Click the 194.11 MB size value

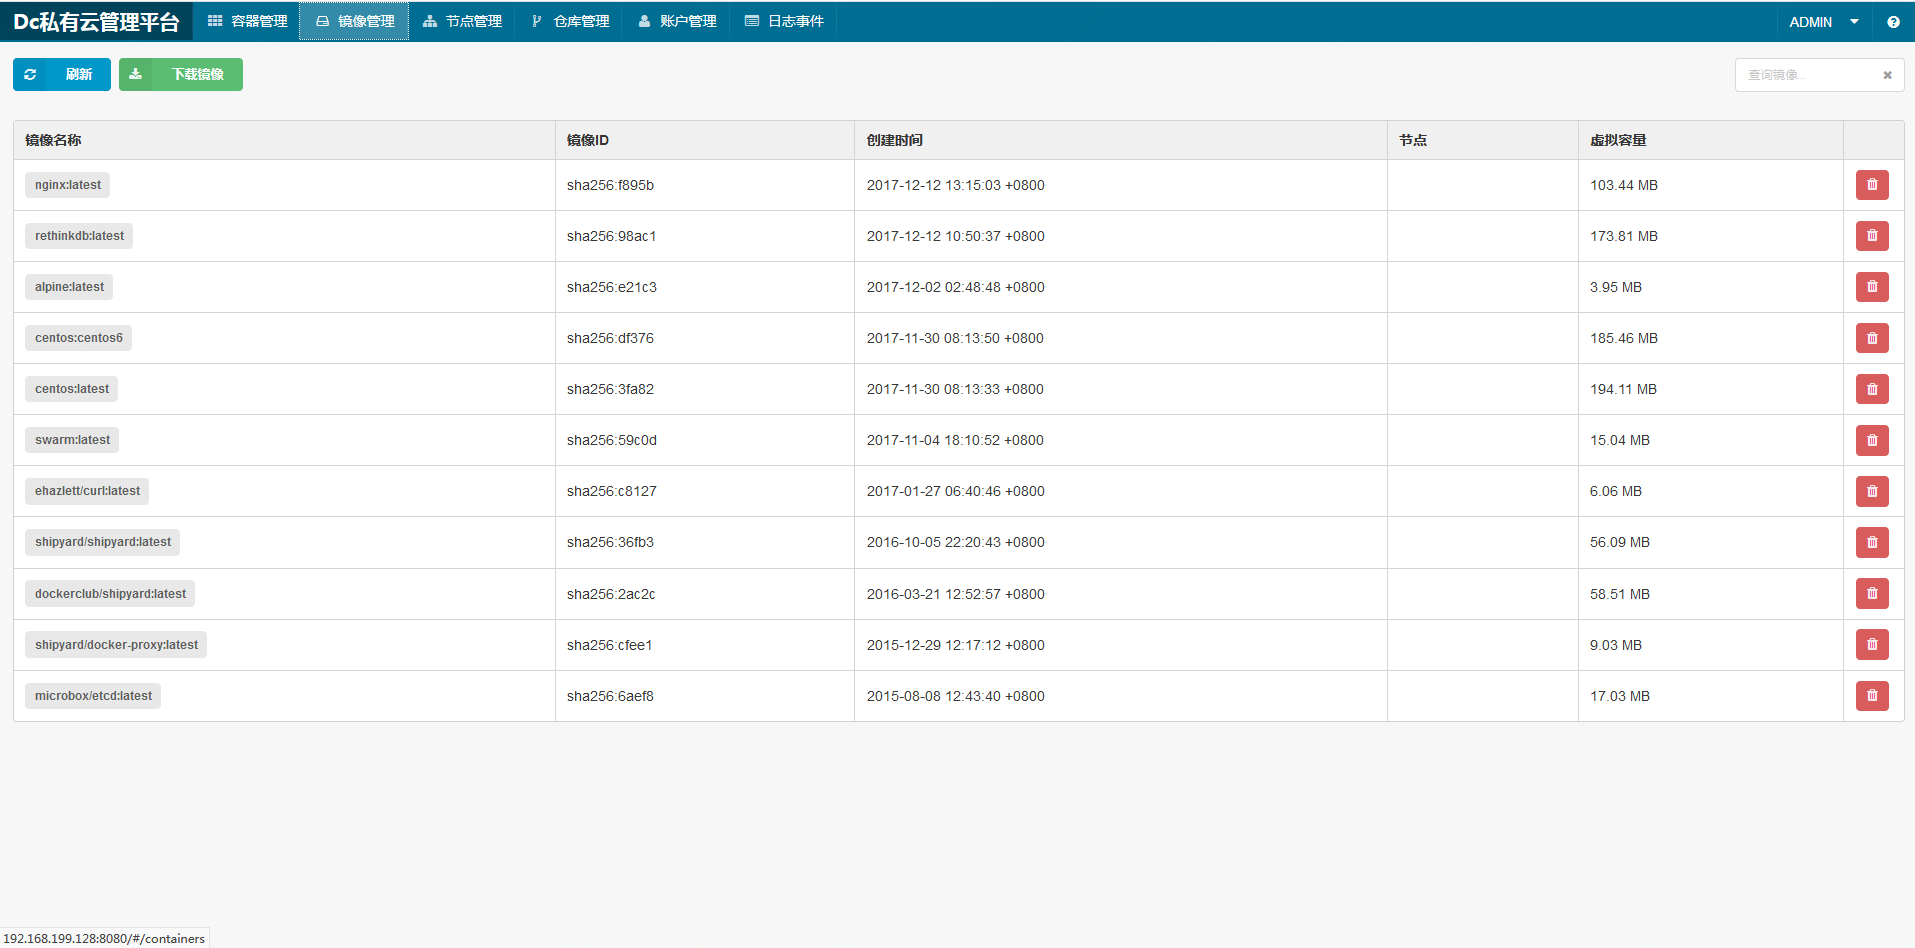pos(1623,389)
